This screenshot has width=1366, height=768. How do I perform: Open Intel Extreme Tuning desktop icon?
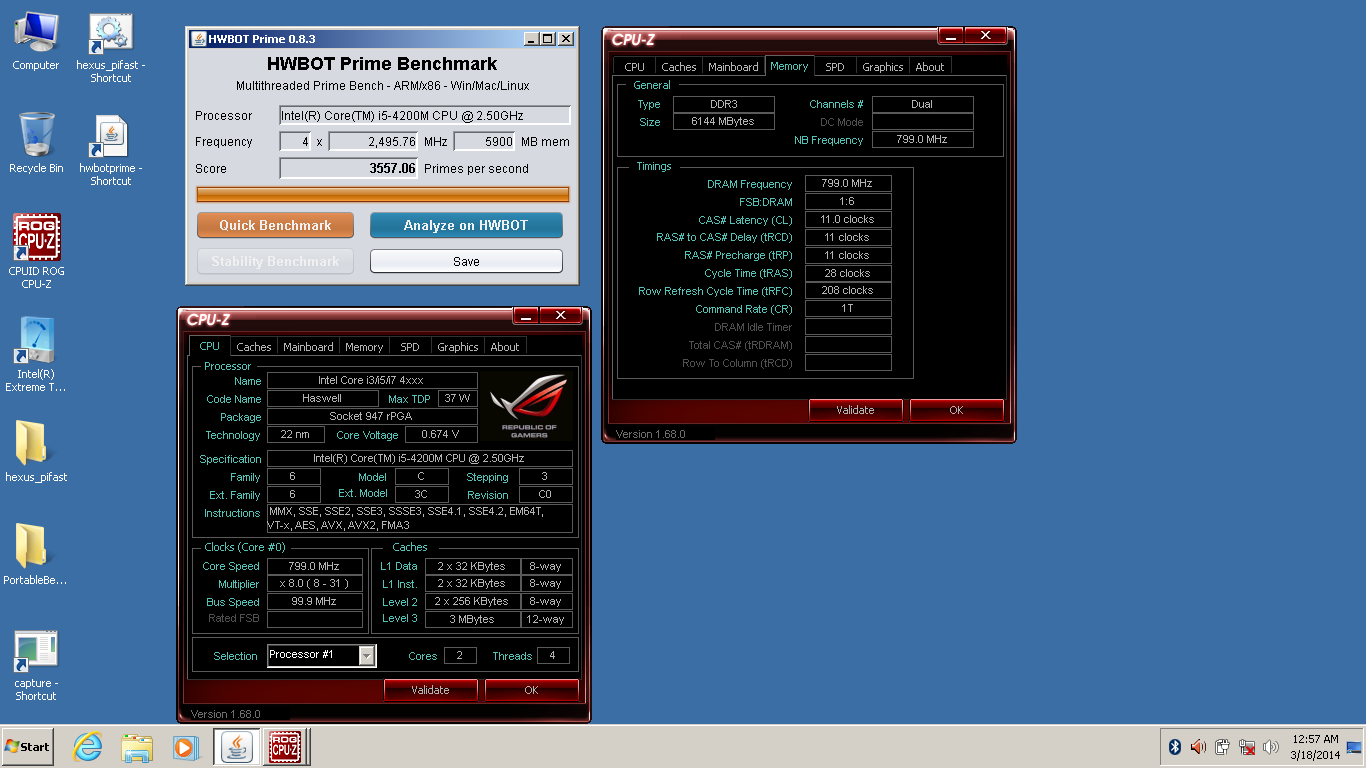(36, 355)
